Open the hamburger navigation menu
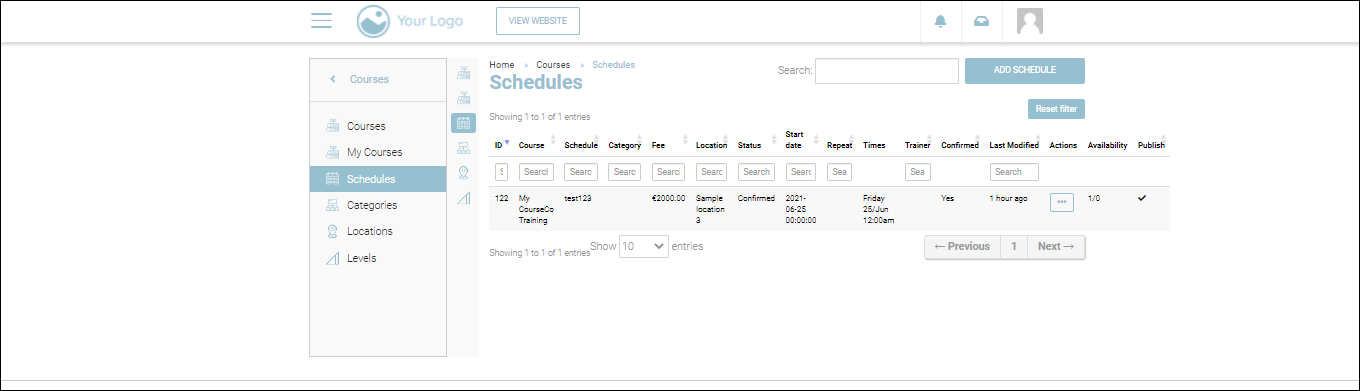 tap(321, 21)
